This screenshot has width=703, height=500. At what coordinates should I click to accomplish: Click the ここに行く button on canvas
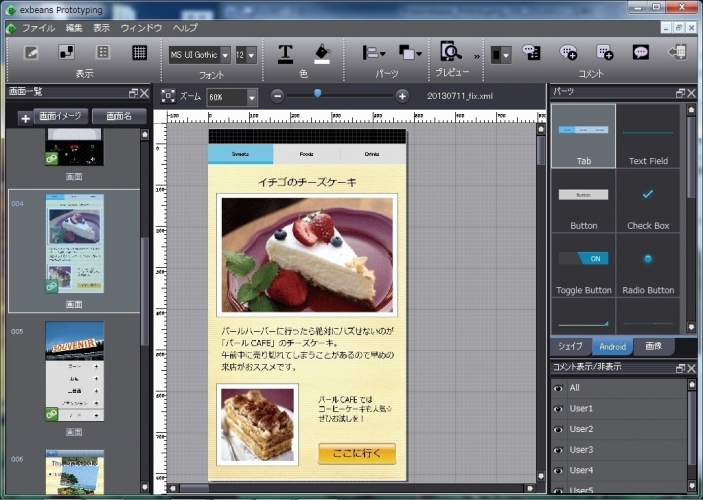coord(357,453)
